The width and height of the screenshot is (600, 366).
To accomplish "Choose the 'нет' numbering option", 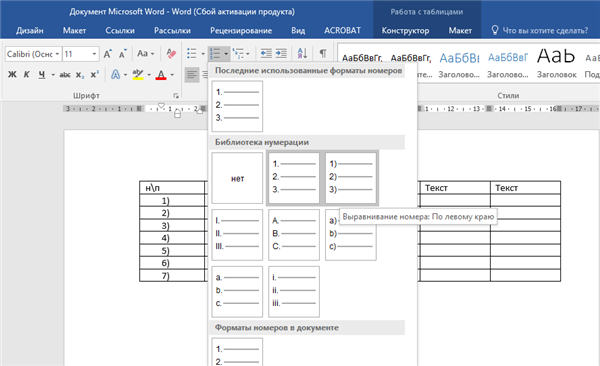I will click(x=237, y=178).
